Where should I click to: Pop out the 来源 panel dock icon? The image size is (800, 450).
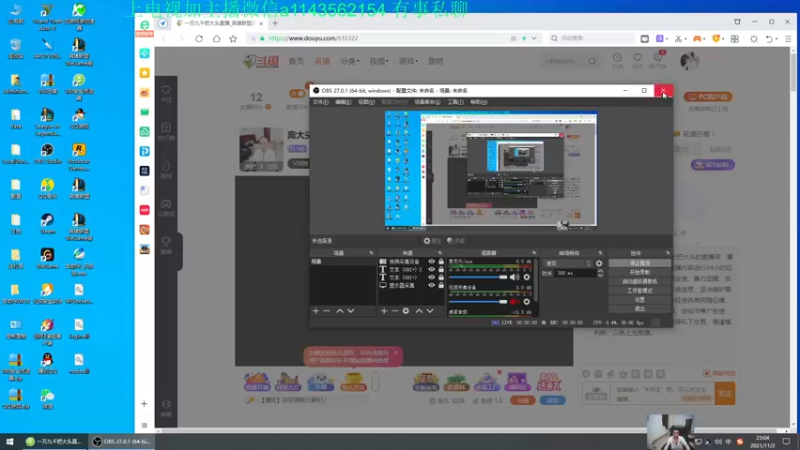[440, 253]
